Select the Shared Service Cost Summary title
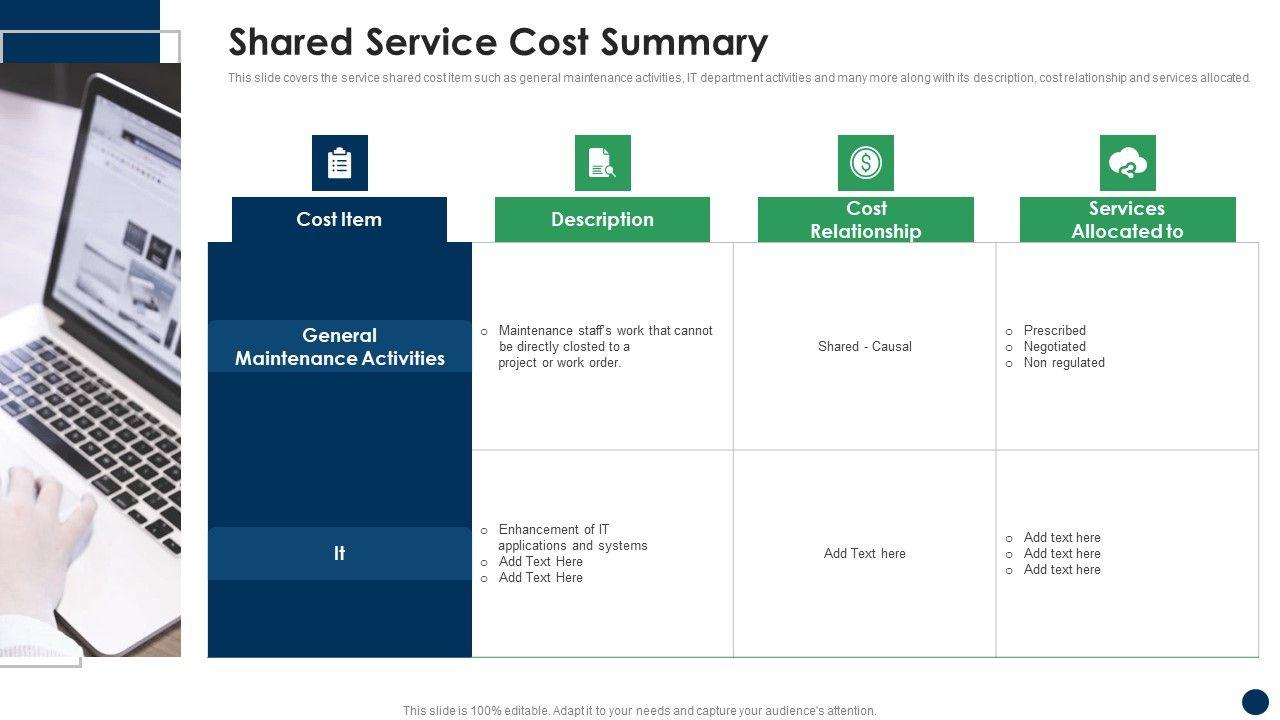This screenshot has height=720, width=1280. (x=498, y=42)
